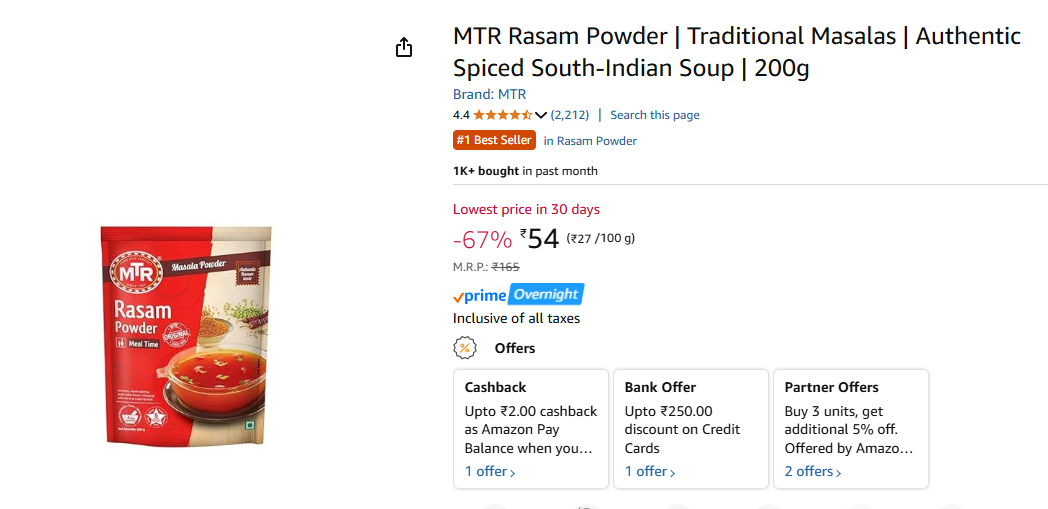1048x509 pixels.
Task: Click the percent Offers badge icon
Action: [x=465, y=348]
